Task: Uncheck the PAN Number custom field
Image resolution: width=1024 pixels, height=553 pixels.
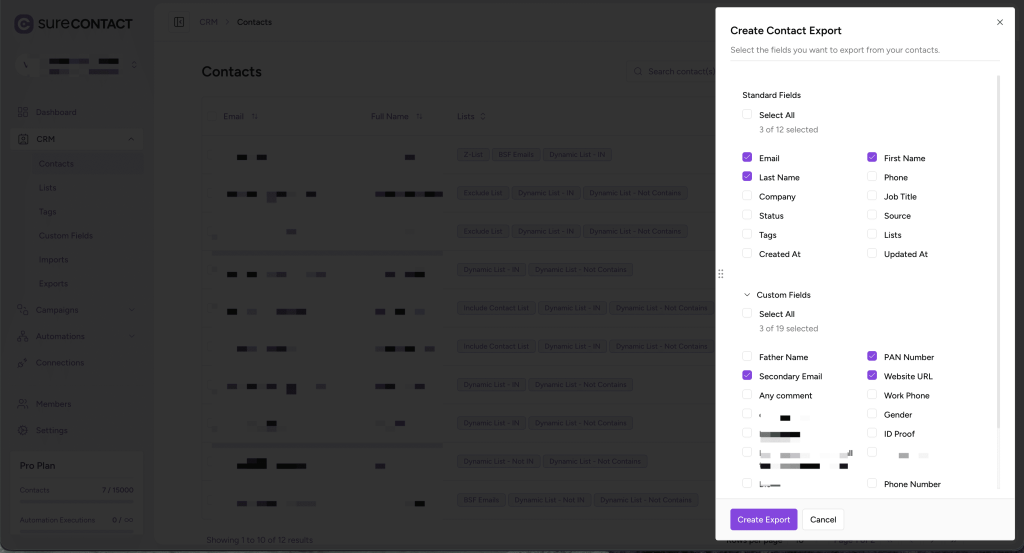Action: (x=872, y=357)
